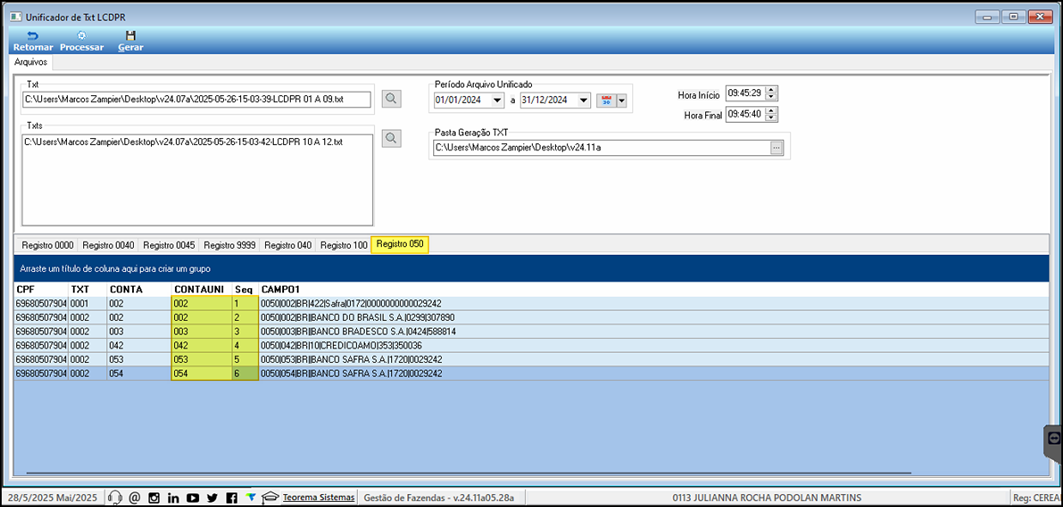The width and height of the screenshot is (1063, 507).
Task: Switch to the Registro 050 tab
Action: click(400, 245)
